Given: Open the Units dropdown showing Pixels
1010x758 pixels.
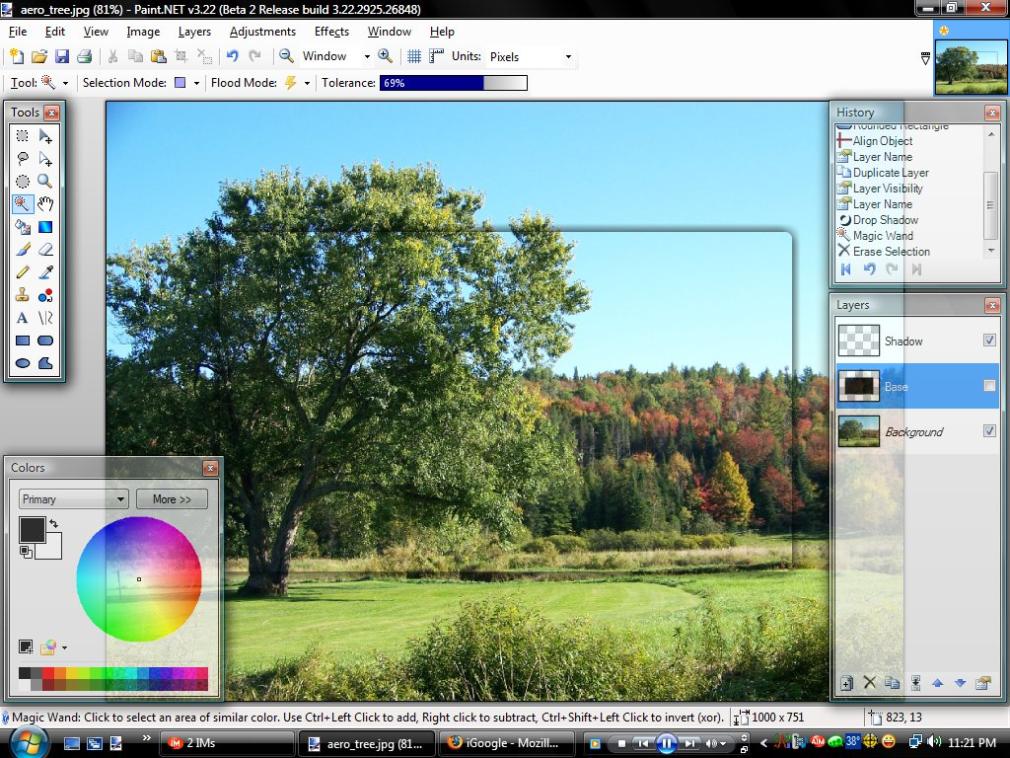Looking at the screenshot, I should pyautogui.click(x=530, y=57).
